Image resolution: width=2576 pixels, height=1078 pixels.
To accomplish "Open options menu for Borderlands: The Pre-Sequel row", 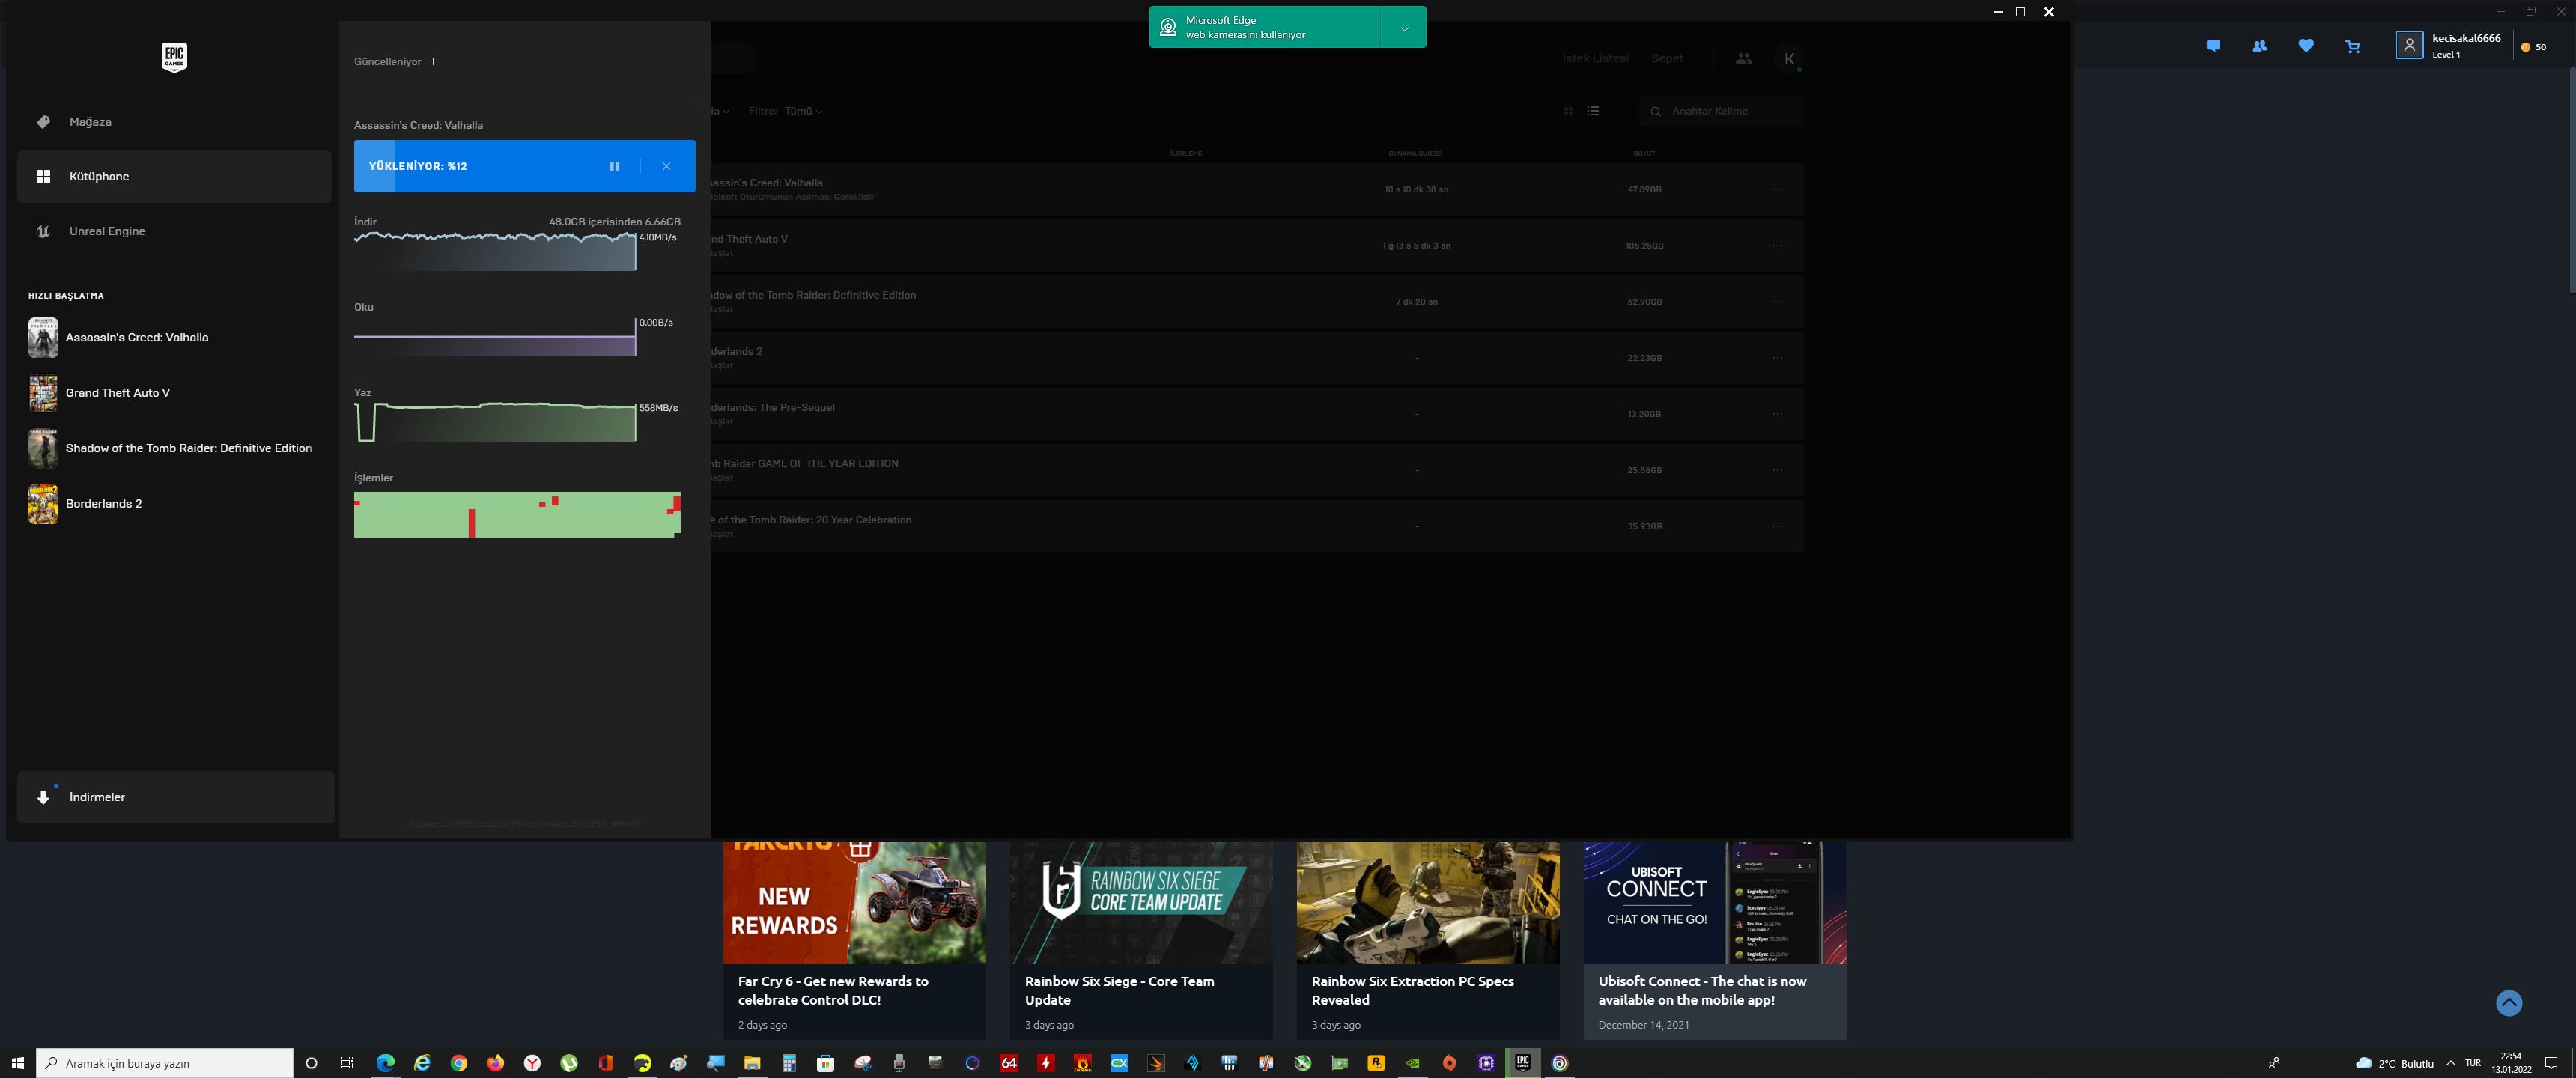I will [x=1777, y=414].
